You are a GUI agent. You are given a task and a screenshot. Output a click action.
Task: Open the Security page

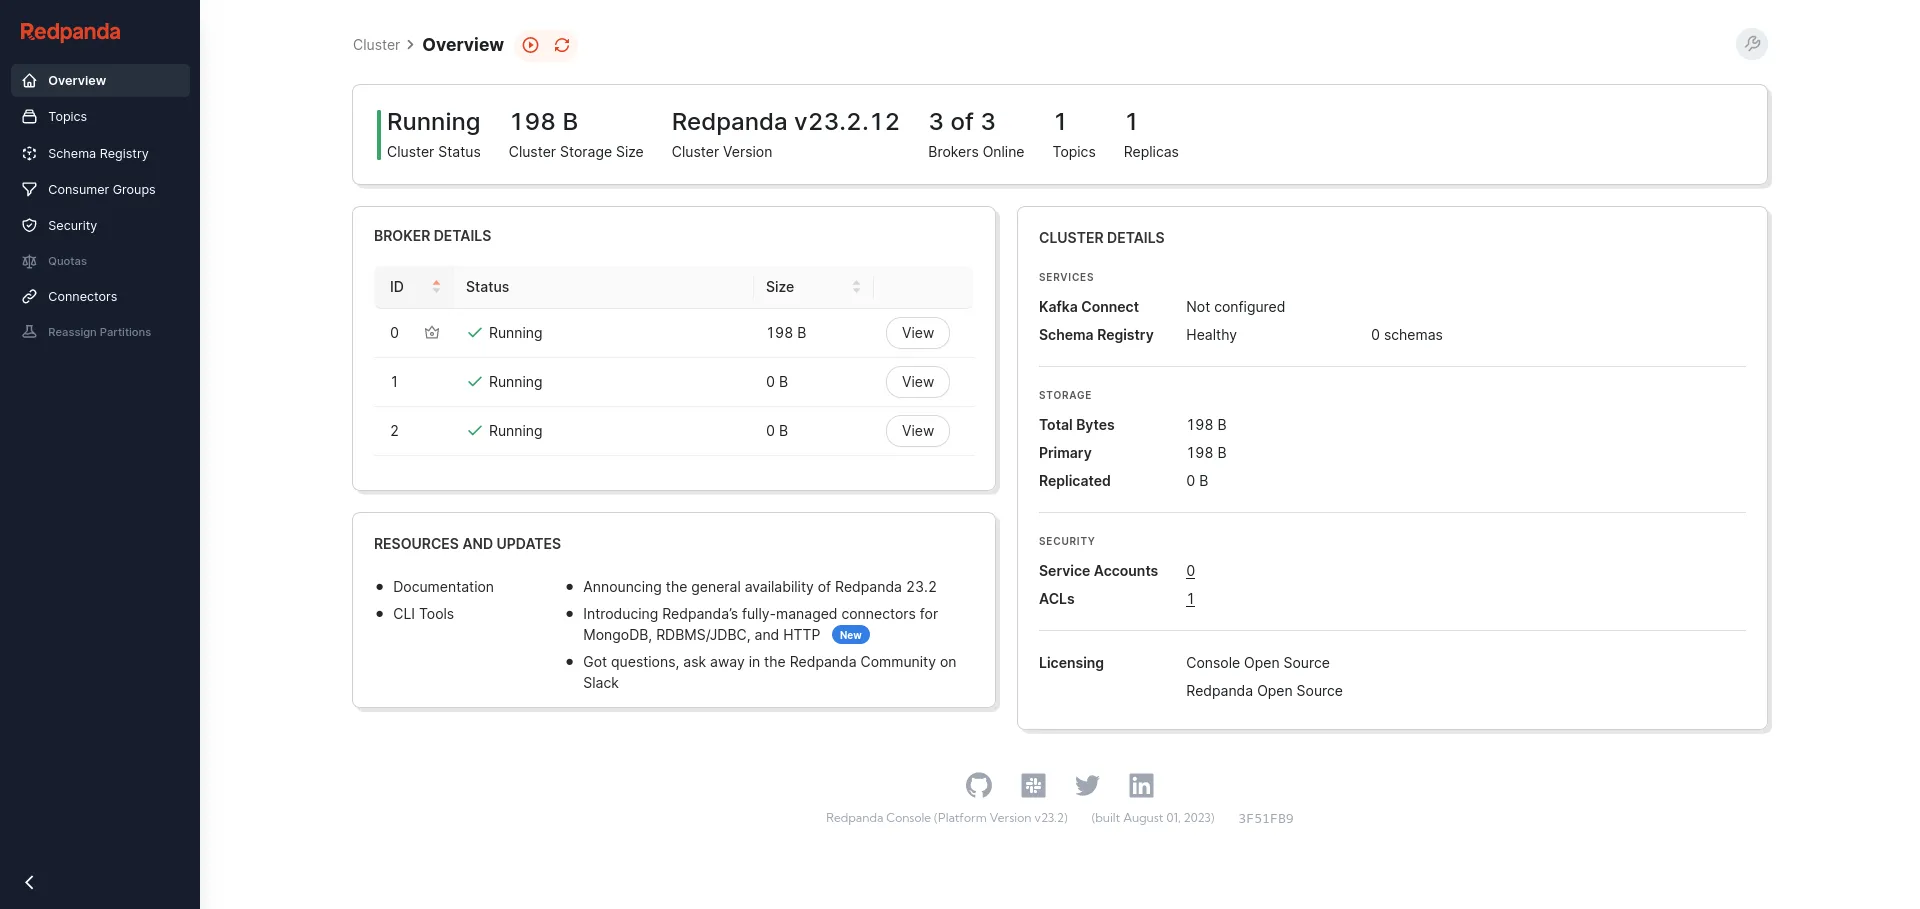100,226
